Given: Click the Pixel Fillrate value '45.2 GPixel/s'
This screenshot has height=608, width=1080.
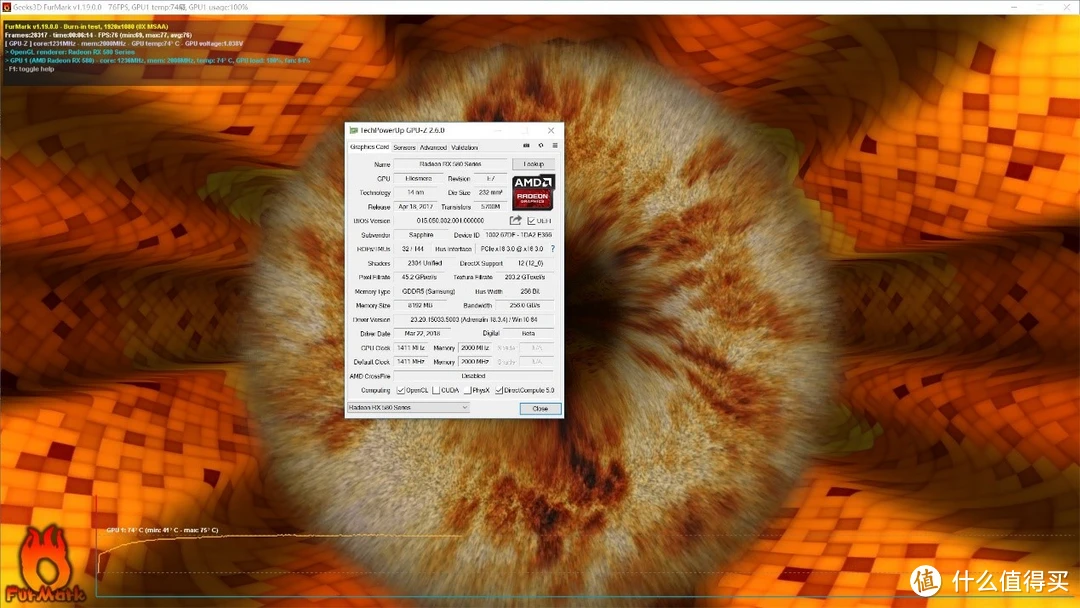Looking at the screenshot, I should (419, 277).
